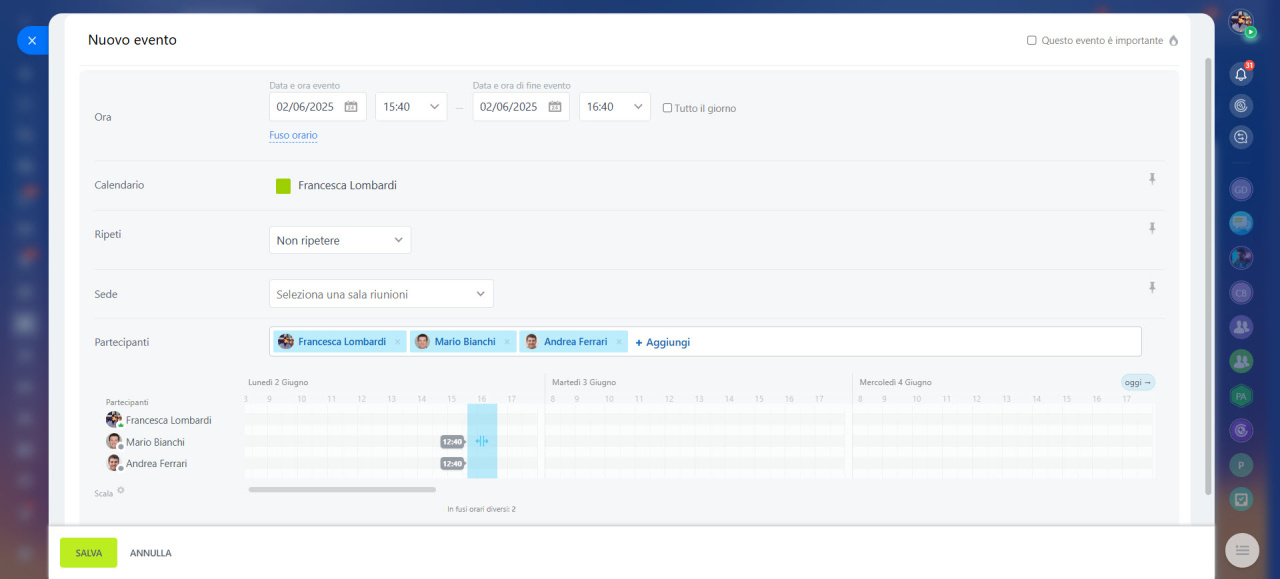The width and height of the screenshot is (1280, 579).
Task: Click the green calendar color swatch
Action: click(x=283, y=185)
